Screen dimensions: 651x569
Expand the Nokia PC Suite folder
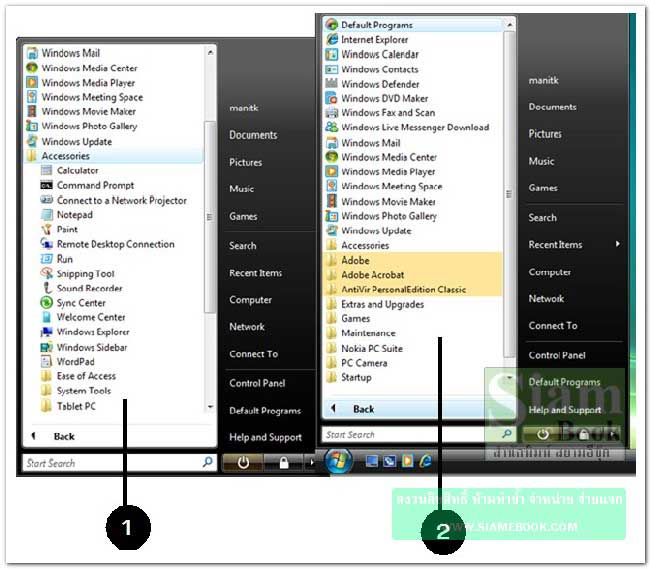365,348
